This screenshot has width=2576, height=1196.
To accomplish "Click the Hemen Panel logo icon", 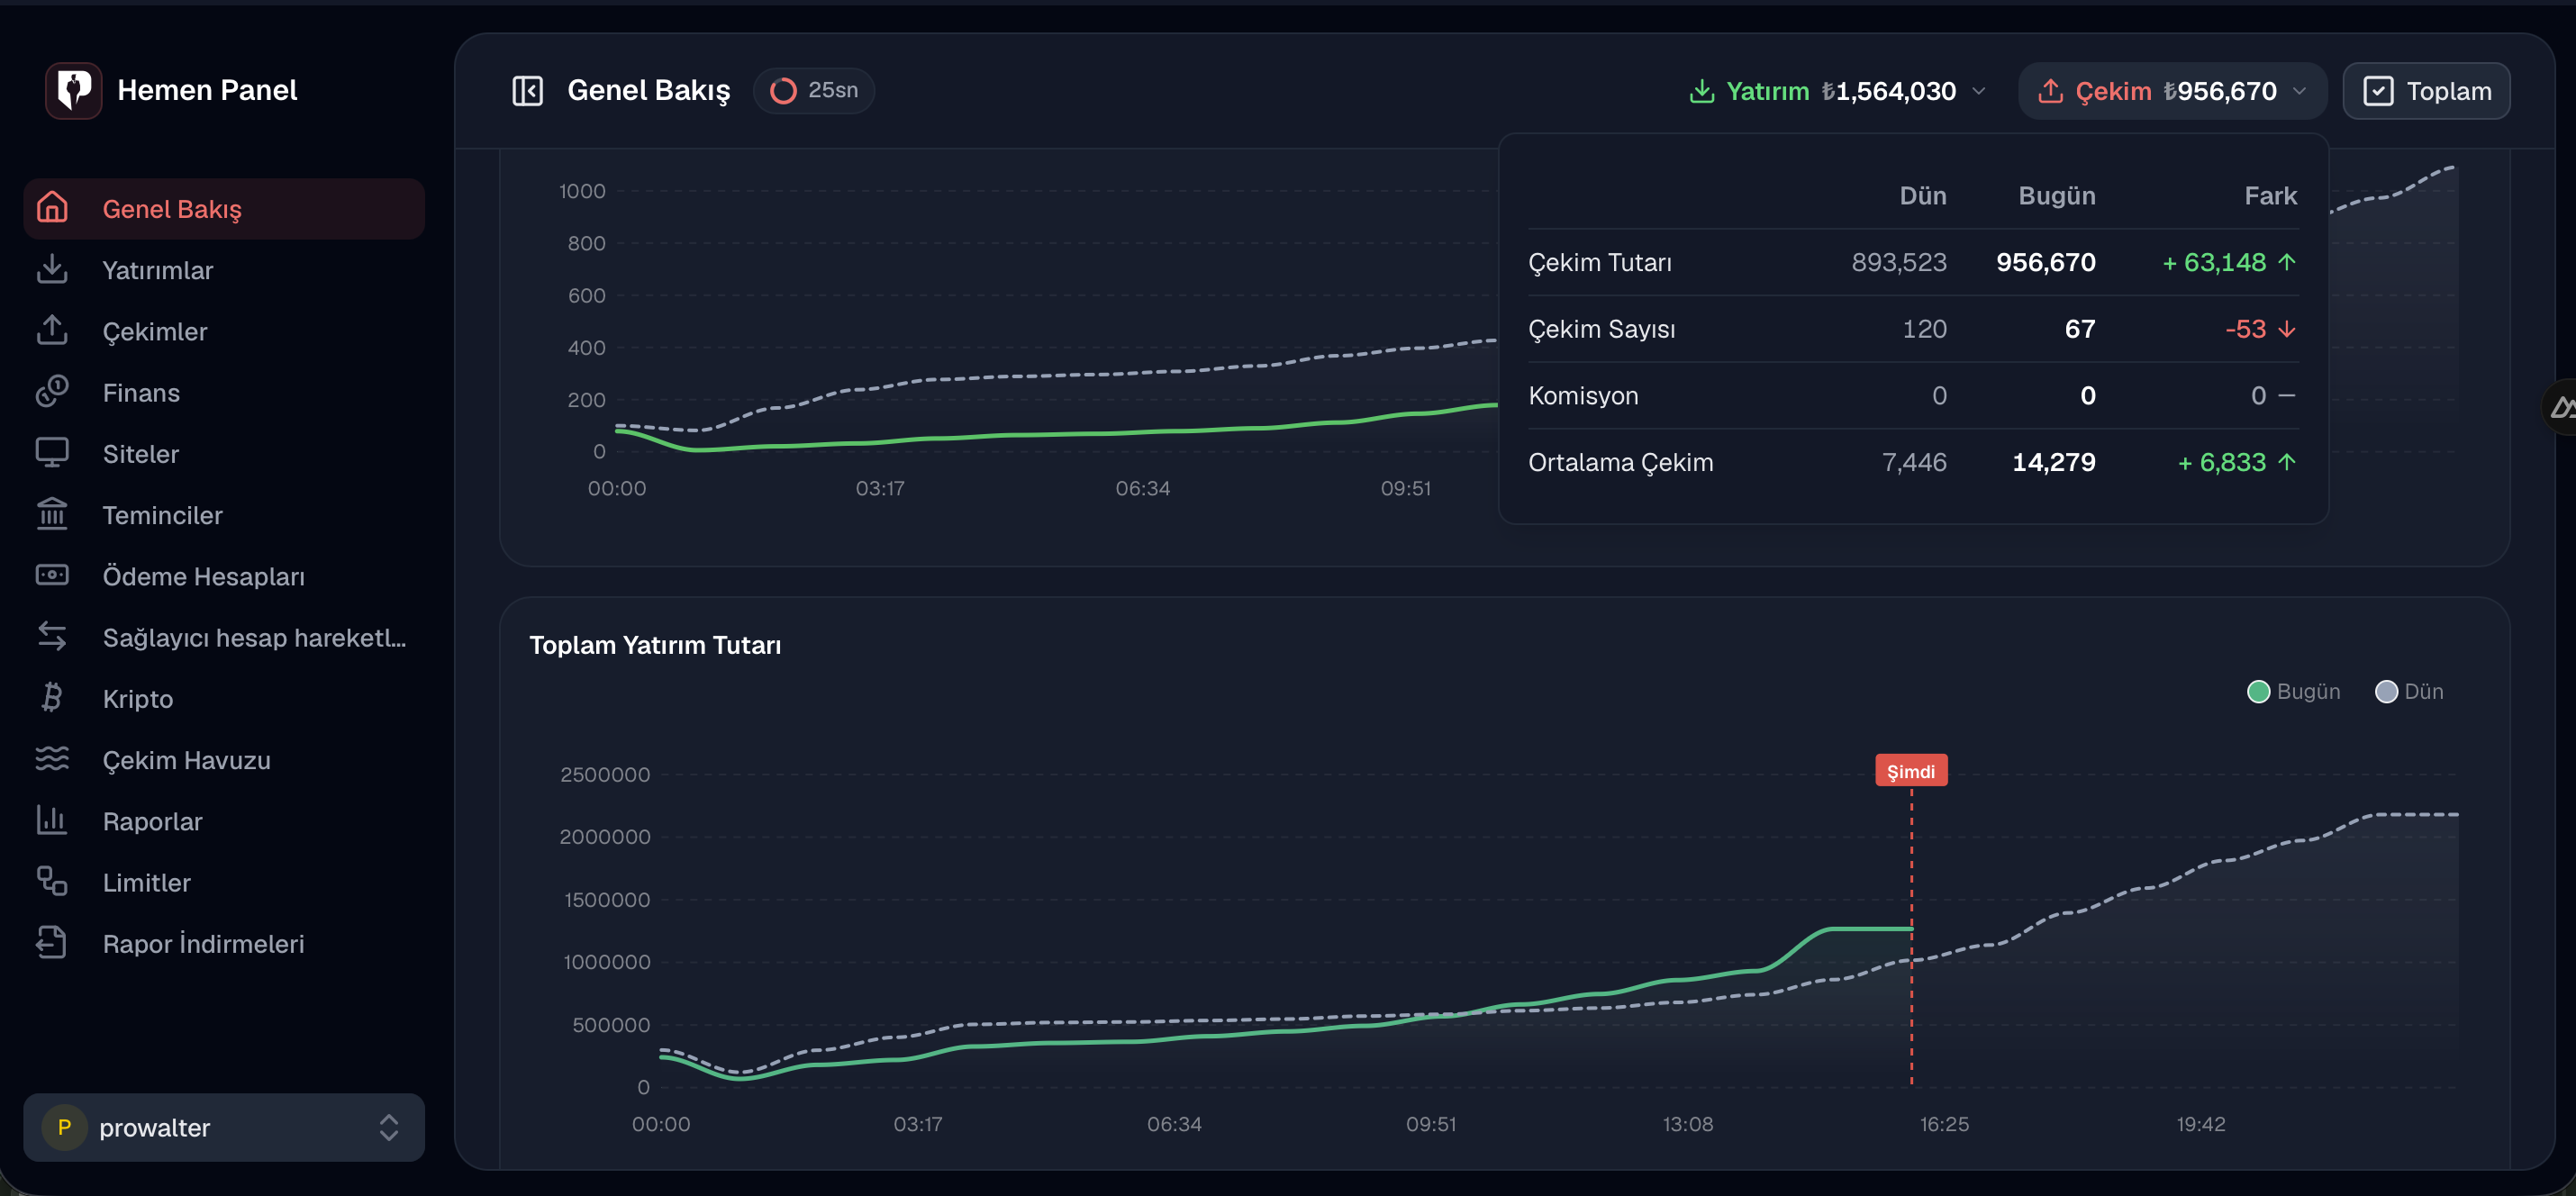I will [73, 90].
